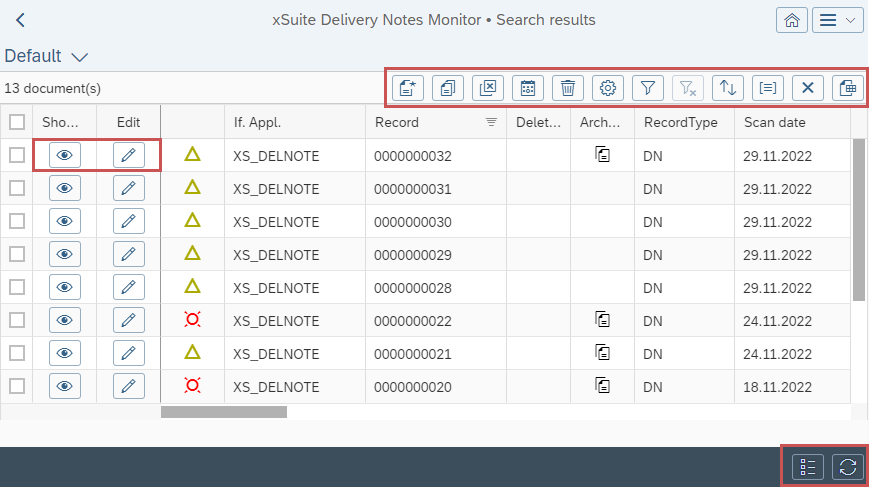
Task: Show record 0000000022 with eye icon
Action: click(65, 320)
